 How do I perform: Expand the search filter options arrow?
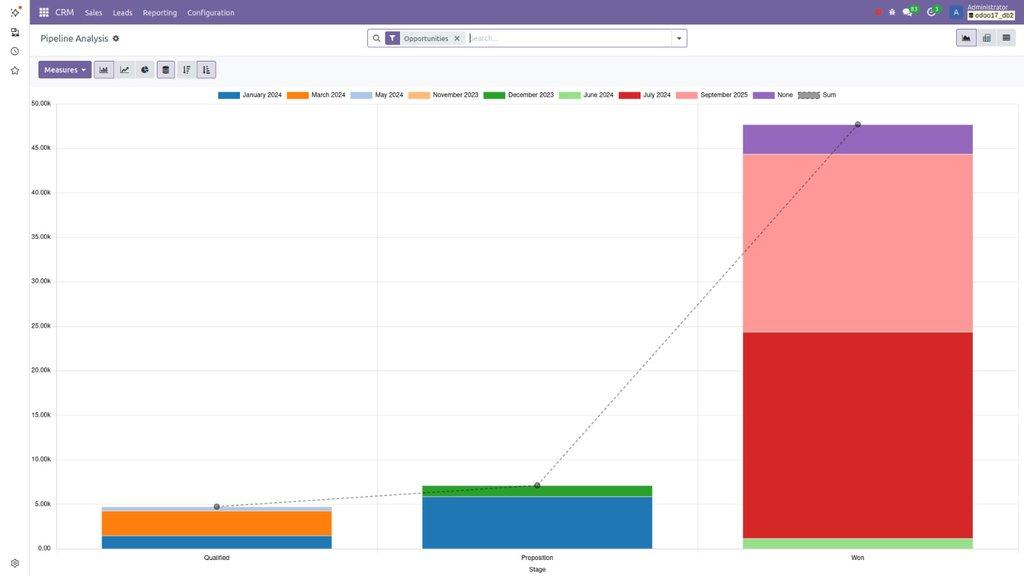pos(678,37)
